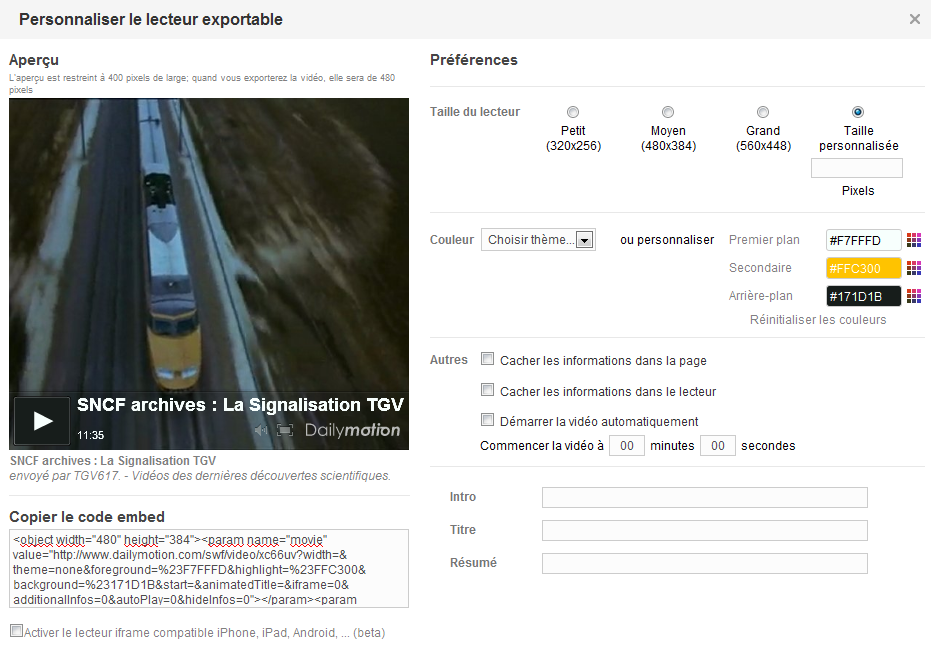
Task: Close the Personnaliser le lecteur exportable dialog
Action: 914,19
